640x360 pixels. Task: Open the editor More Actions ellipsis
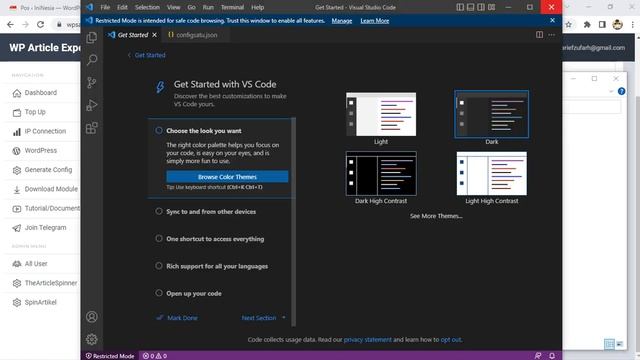(551, 35)
